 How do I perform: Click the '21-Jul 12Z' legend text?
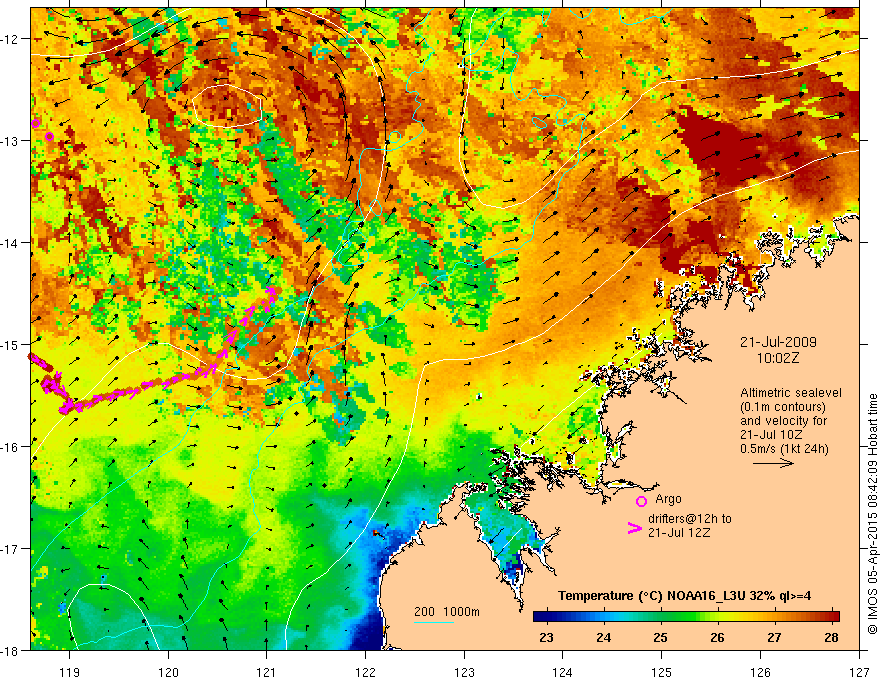click(x=679, y=532)
